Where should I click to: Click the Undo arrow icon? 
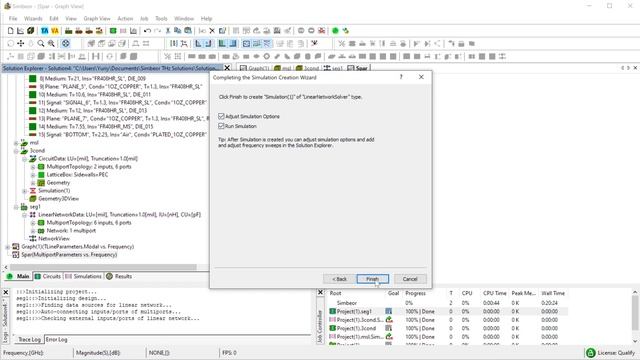coord(147,31)
